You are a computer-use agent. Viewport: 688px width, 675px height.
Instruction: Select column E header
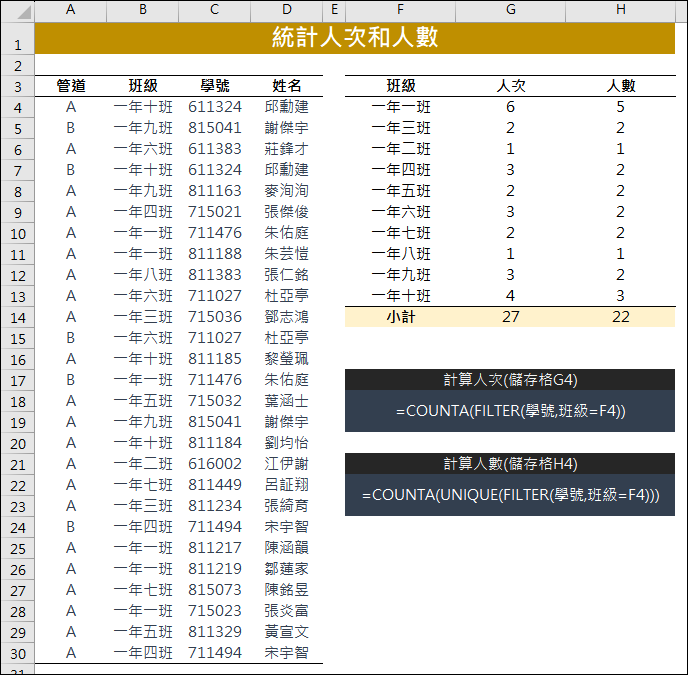[x=334, y=10]
